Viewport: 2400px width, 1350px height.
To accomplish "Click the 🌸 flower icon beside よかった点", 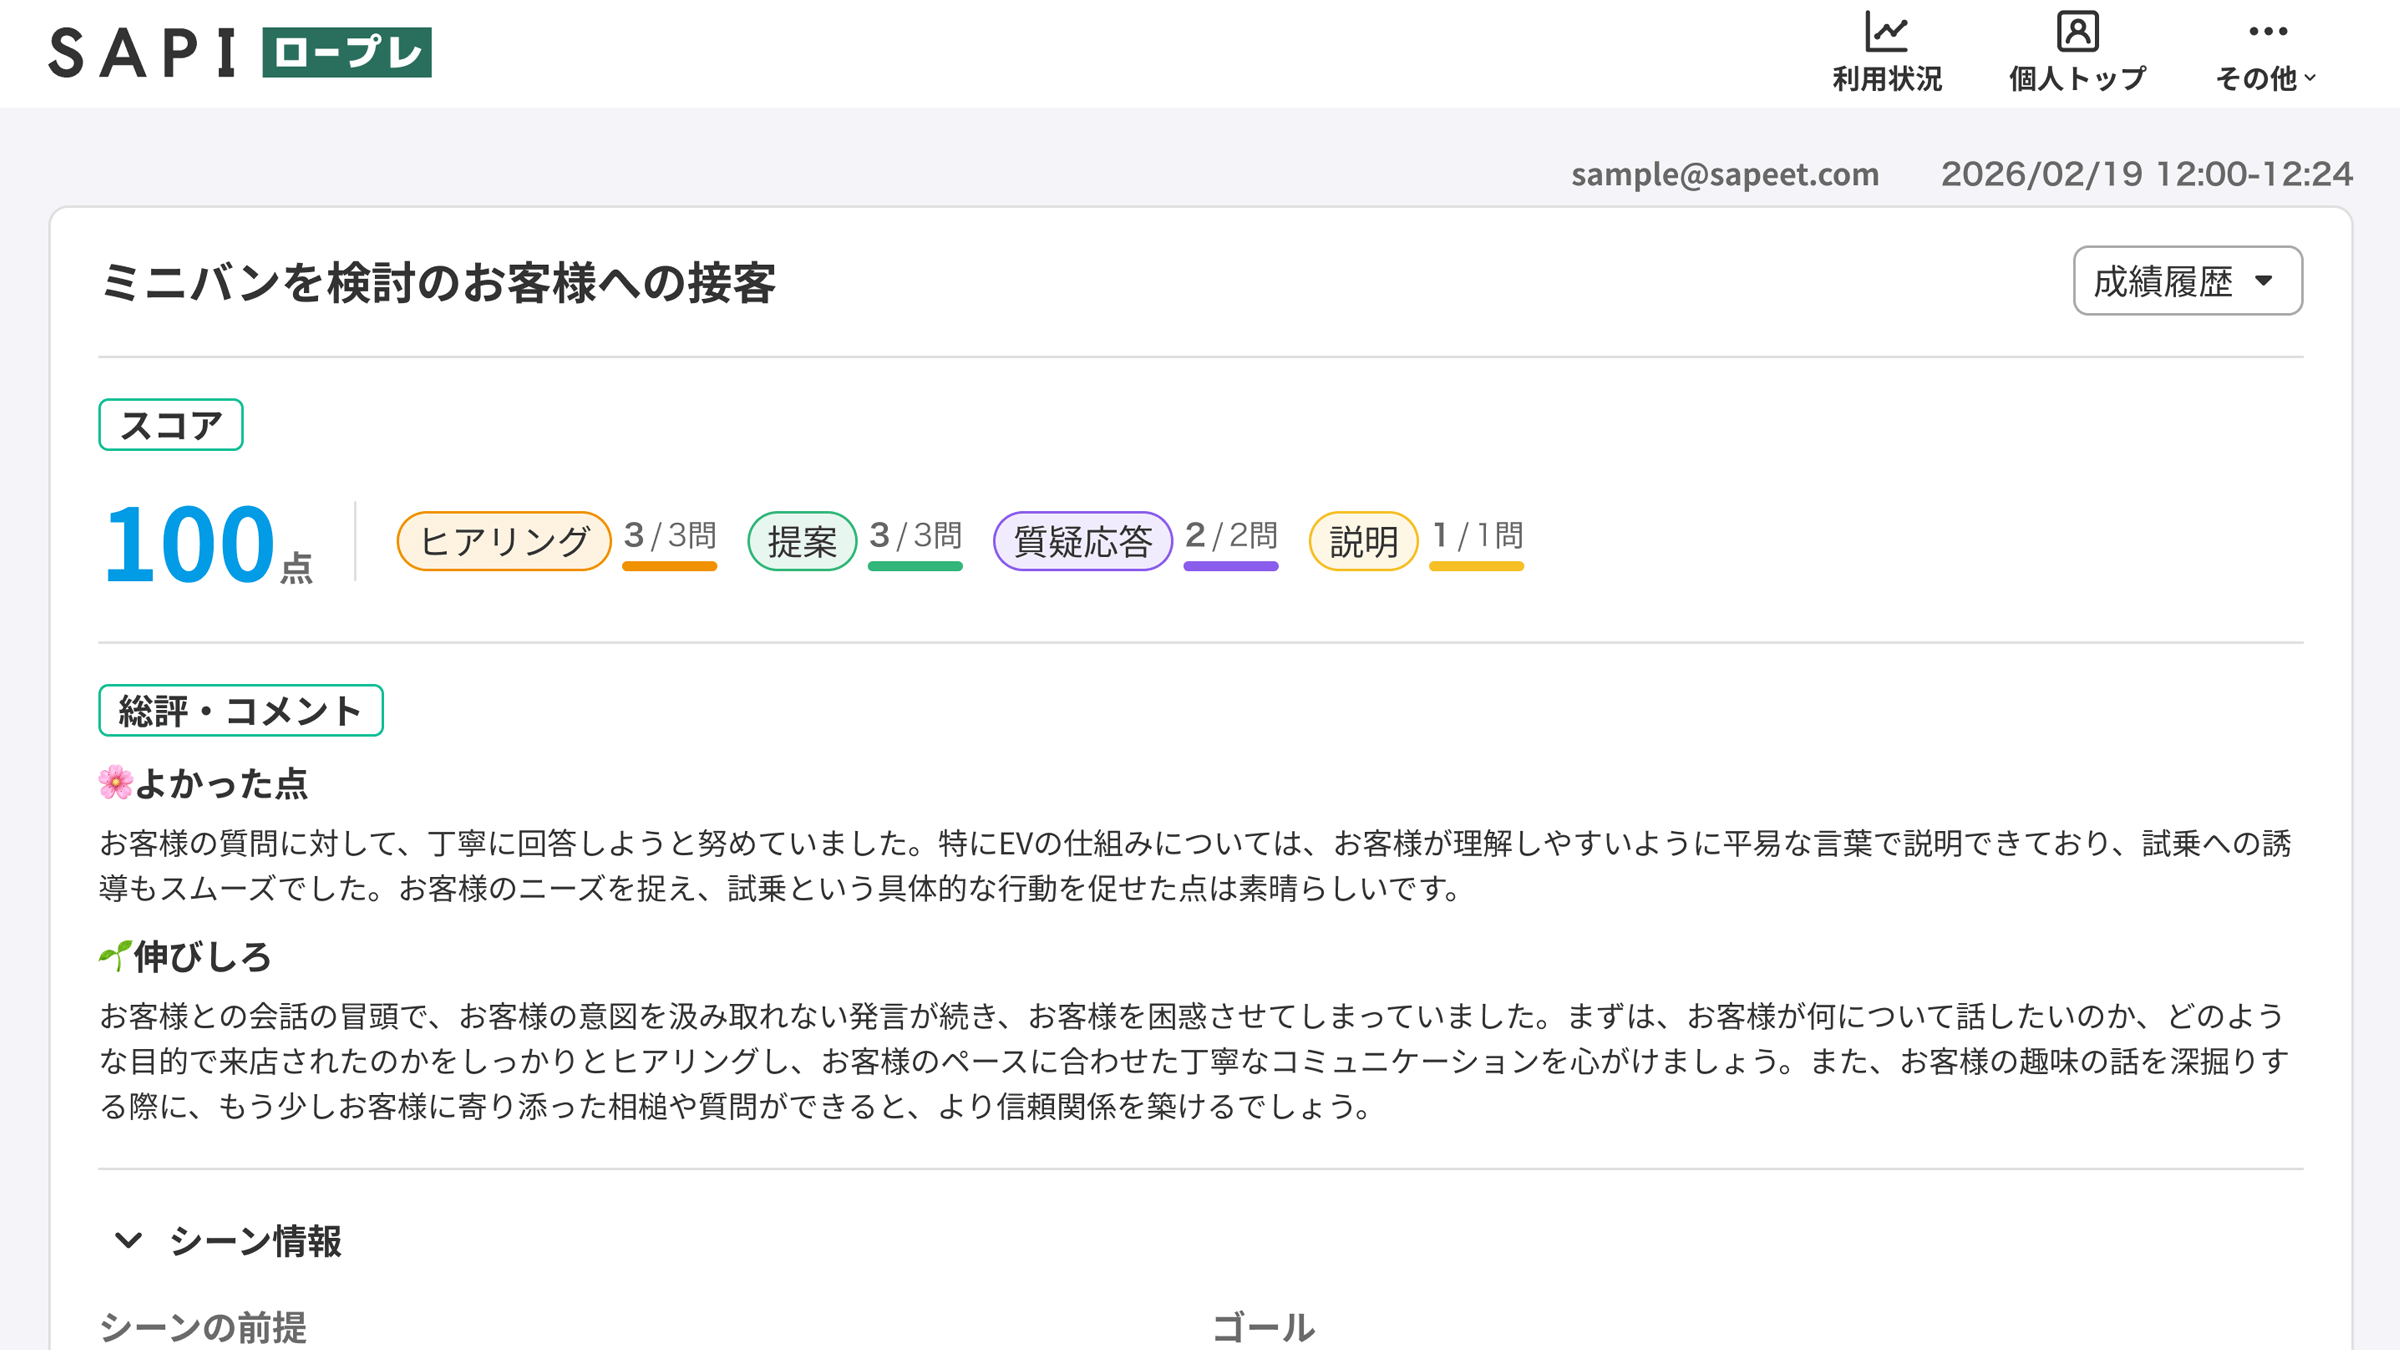I will point(117,784).
